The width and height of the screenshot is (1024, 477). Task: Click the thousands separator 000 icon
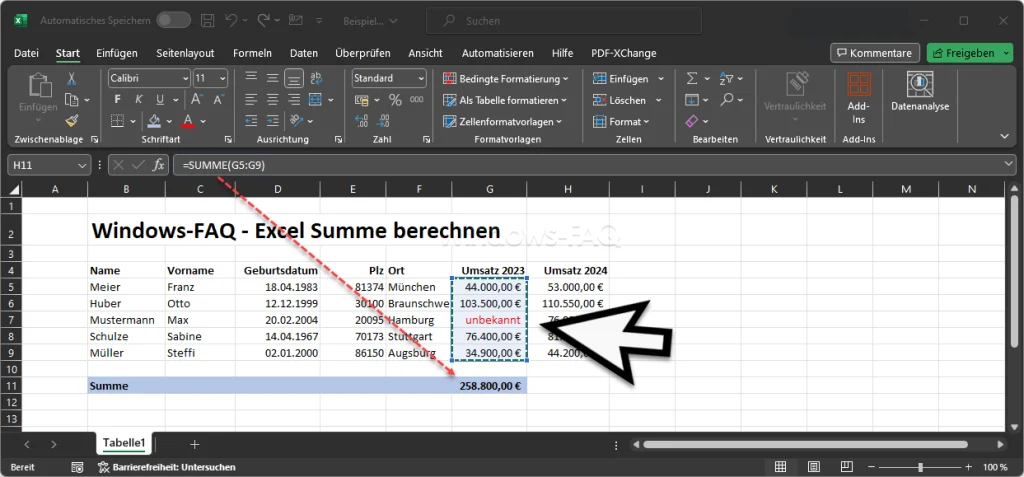coord(417,100)
